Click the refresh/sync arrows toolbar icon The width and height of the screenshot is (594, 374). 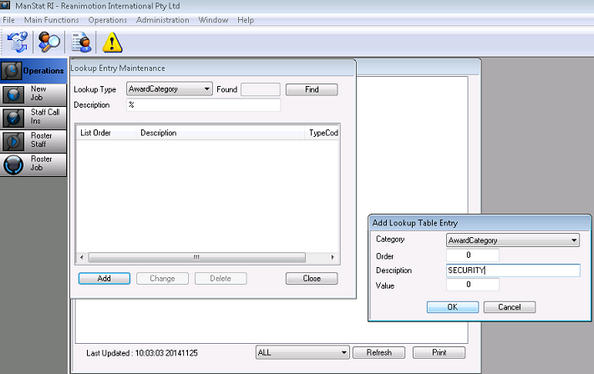(17, 42)
